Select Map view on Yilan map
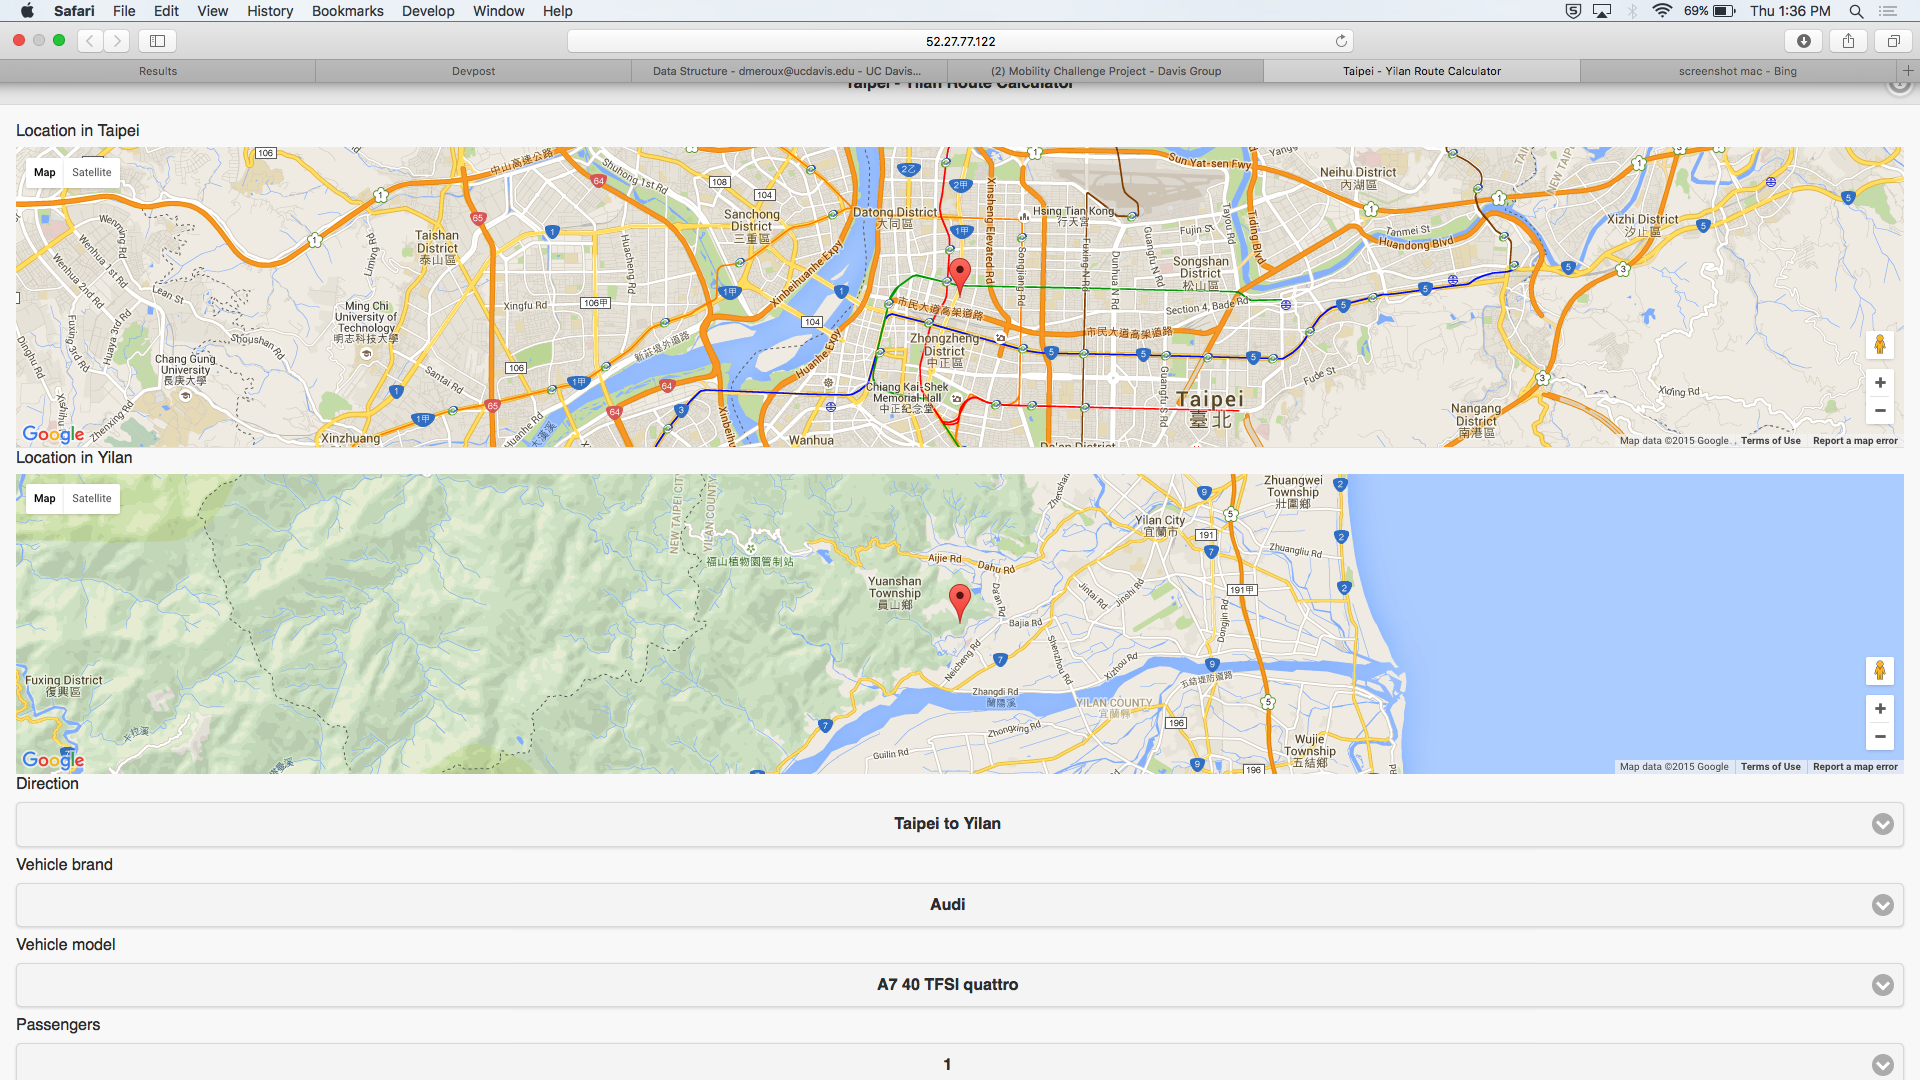The height and width of the screenshot is (1080, 1920). point(45,498)
